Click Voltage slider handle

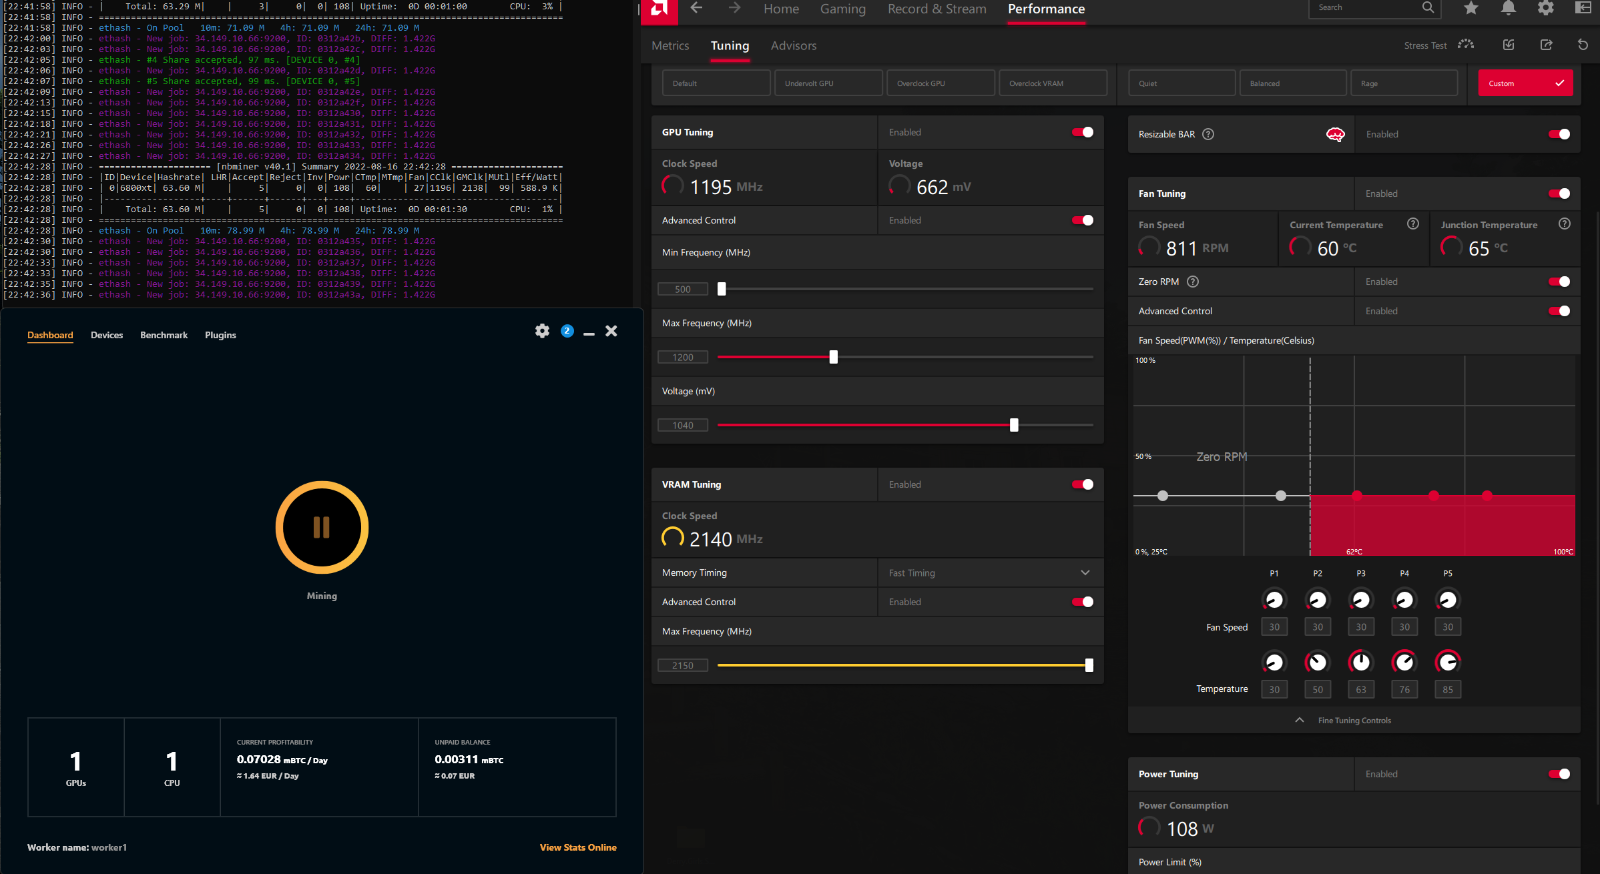[1014, 425]
